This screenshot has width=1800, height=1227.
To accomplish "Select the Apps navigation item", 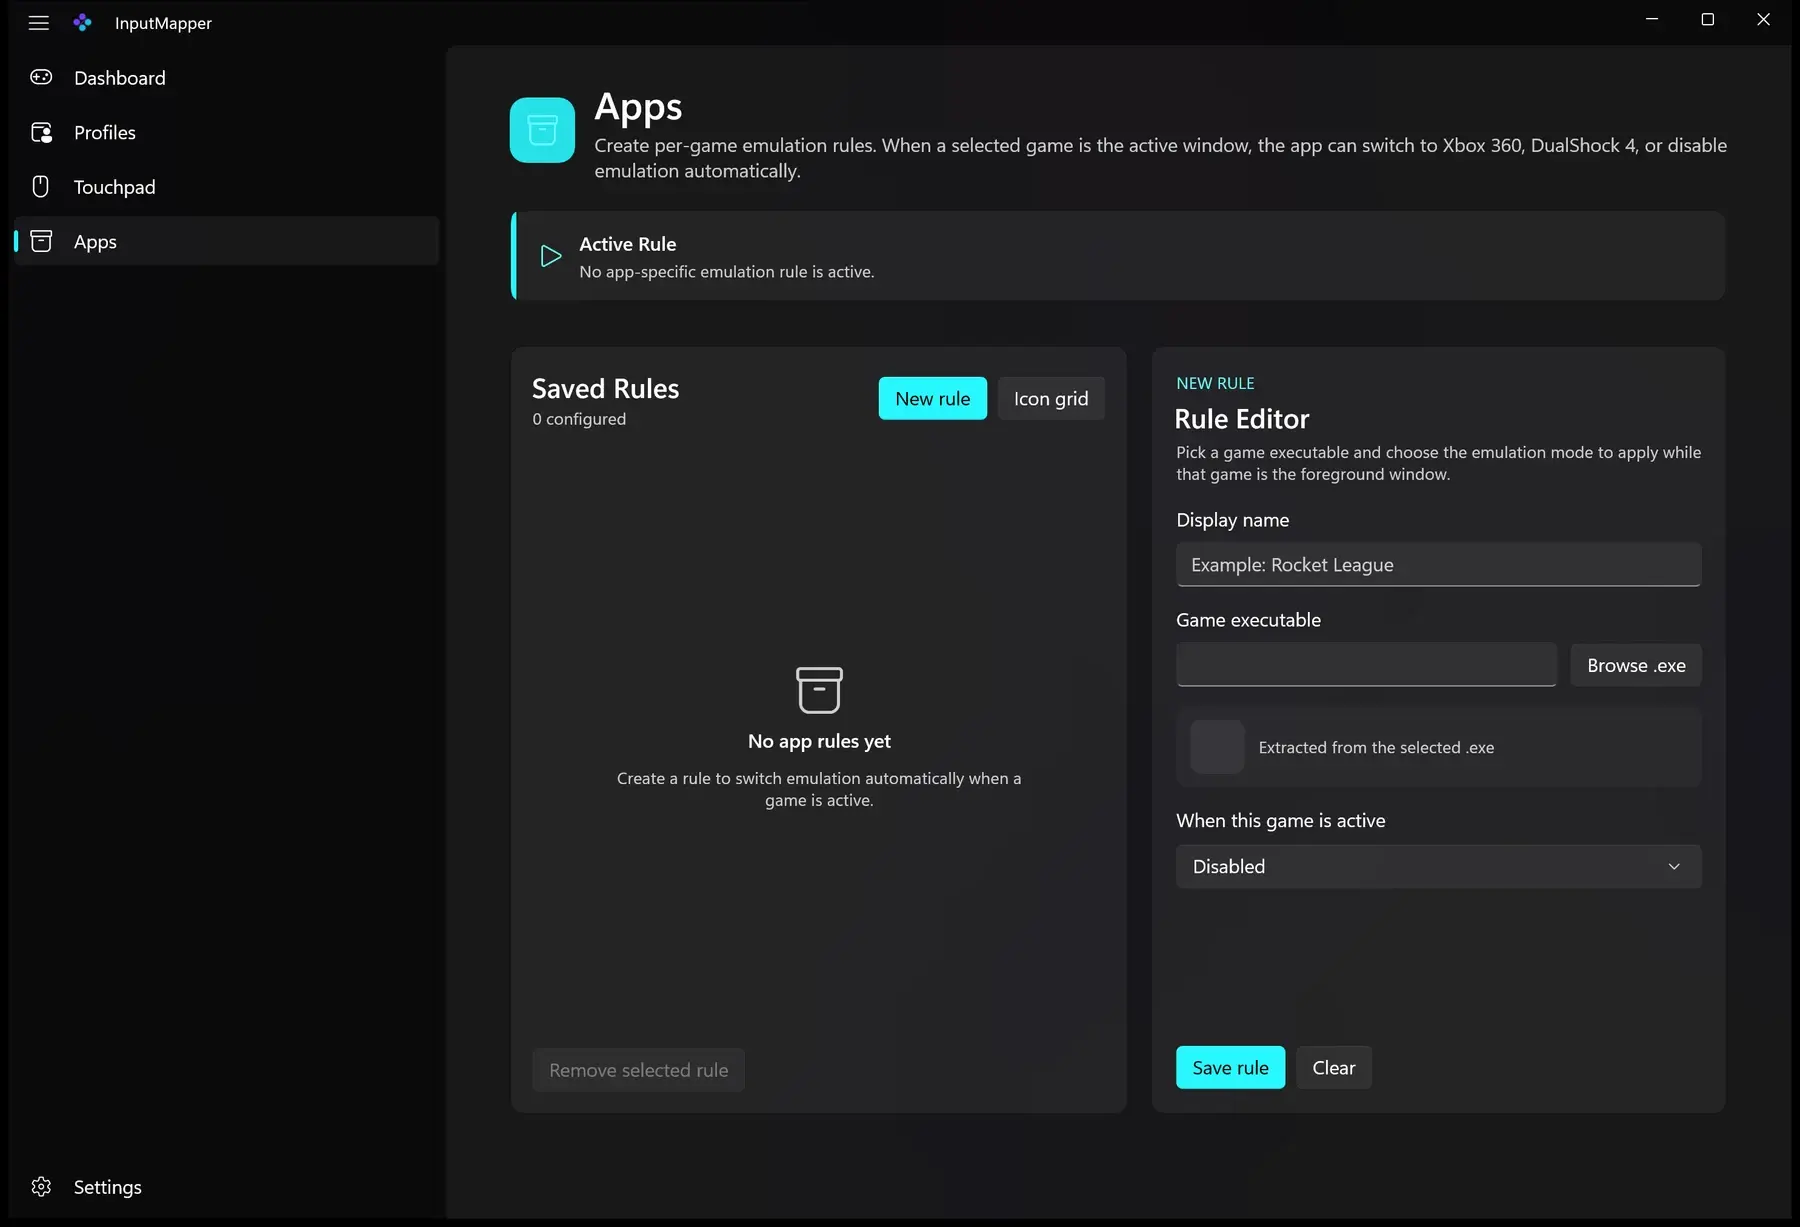I will pyautogui.click(x=227, y=241).
